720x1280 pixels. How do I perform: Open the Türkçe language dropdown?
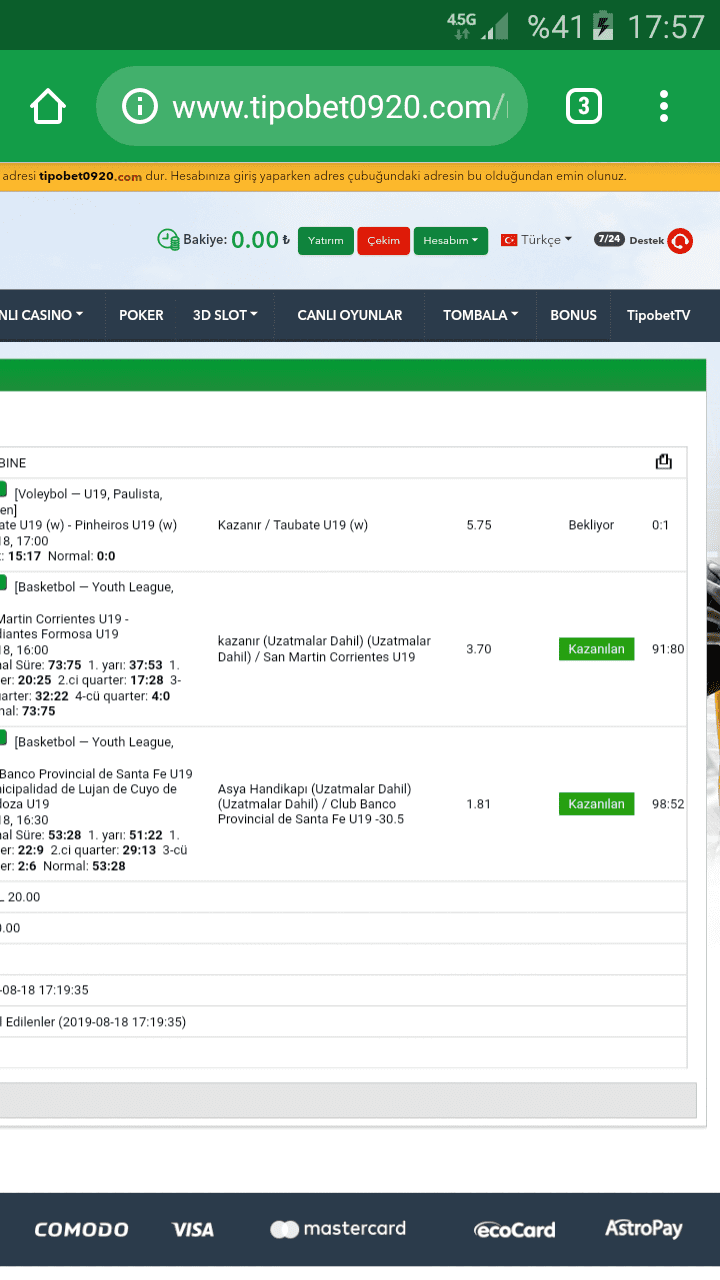pos(546,240)
